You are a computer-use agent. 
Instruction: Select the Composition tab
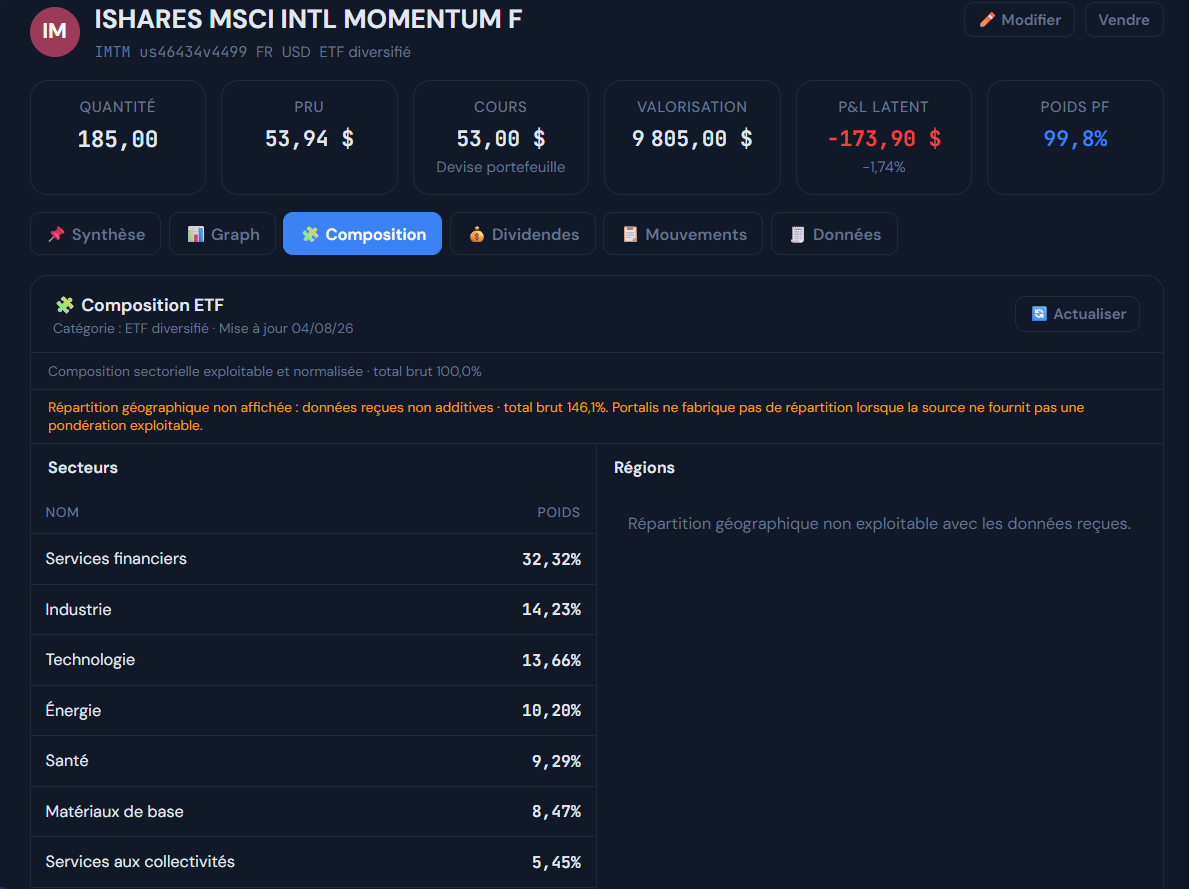pos(362,234)
